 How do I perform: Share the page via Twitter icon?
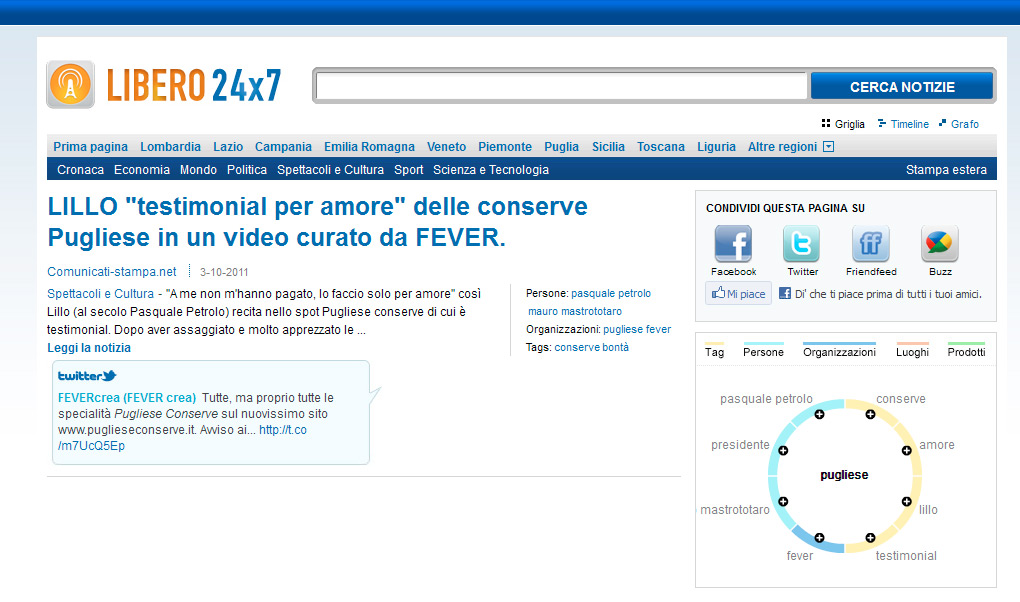pos(801,243)
